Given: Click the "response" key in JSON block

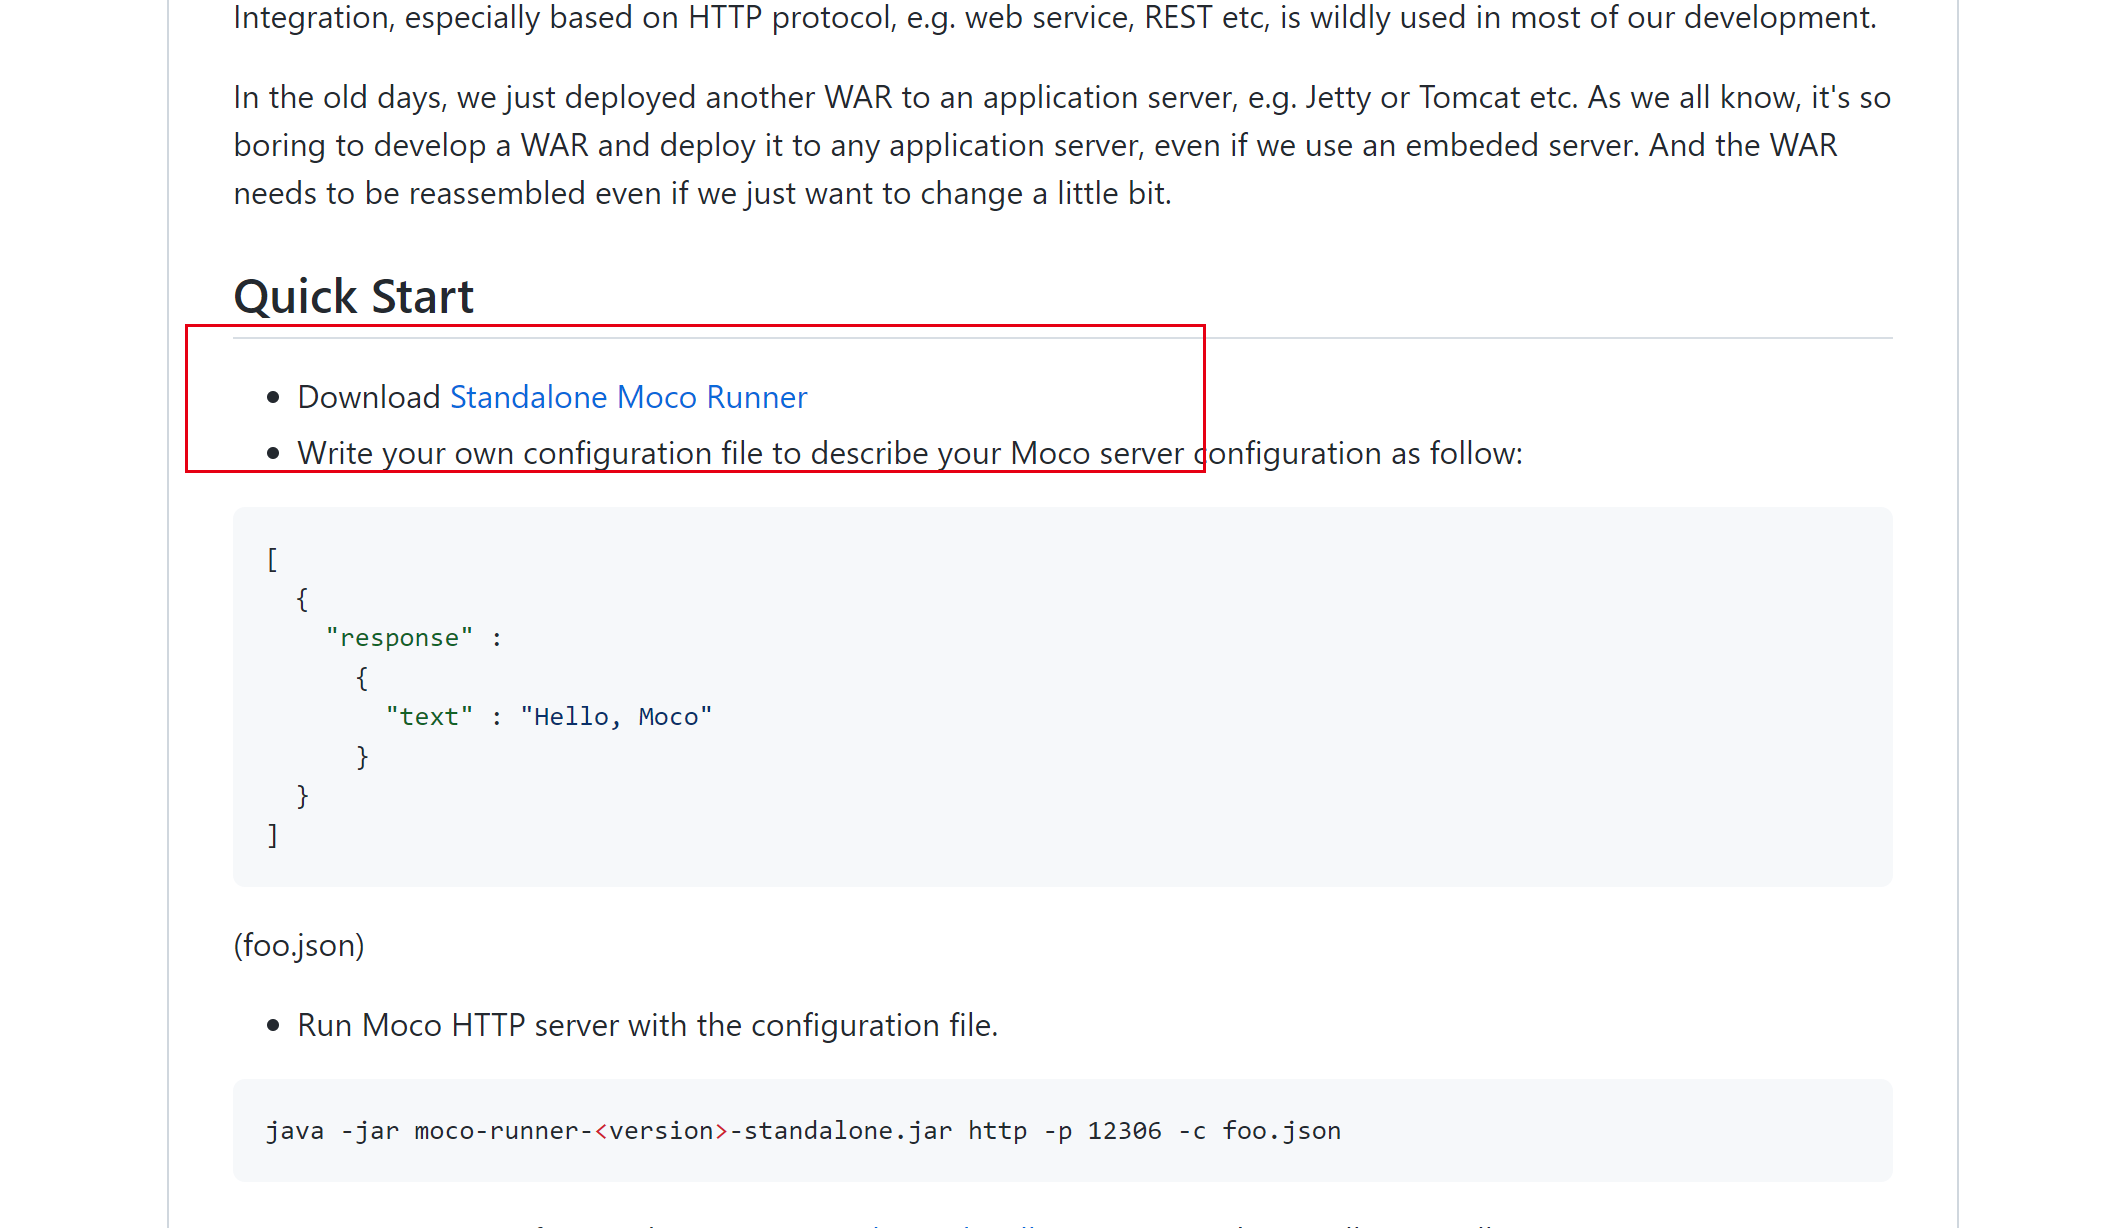Looking at the screenshot, I should click(399, 638).
